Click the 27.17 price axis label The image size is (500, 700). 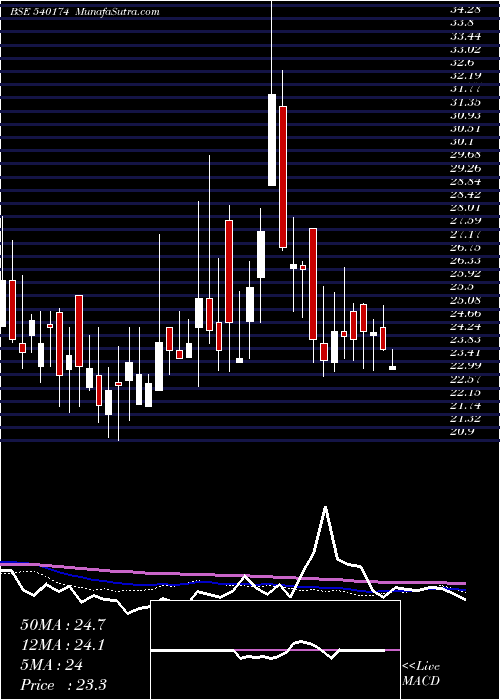[465, 234]
